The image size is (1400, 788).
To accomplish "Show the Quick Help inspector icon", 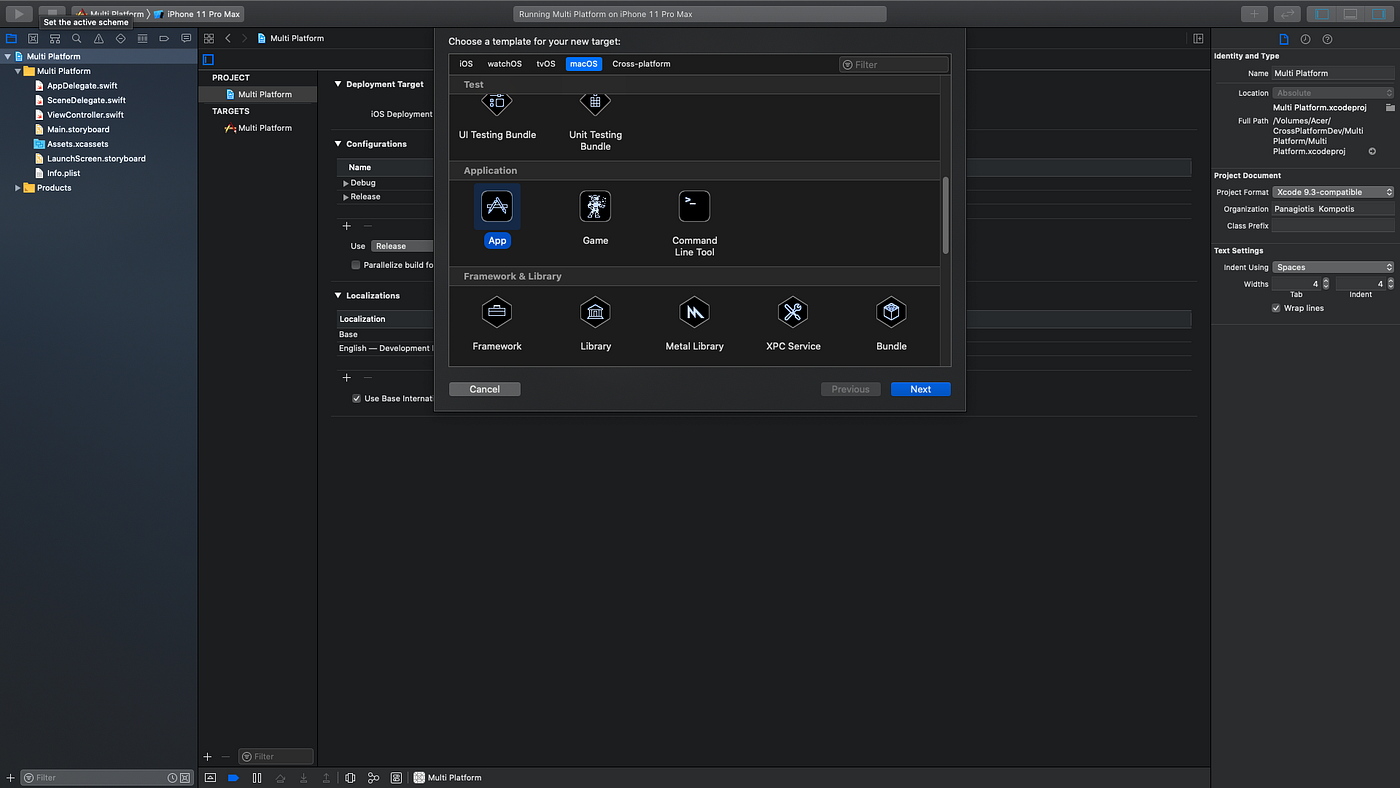I will (x=1328, y=39).
